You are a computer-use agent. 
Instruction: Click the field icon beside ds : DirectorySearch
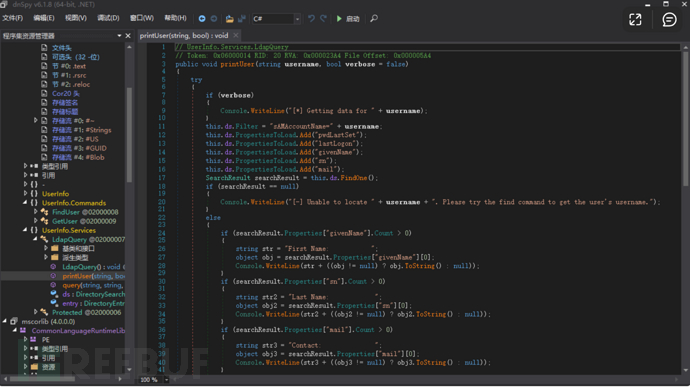[53, 294]
